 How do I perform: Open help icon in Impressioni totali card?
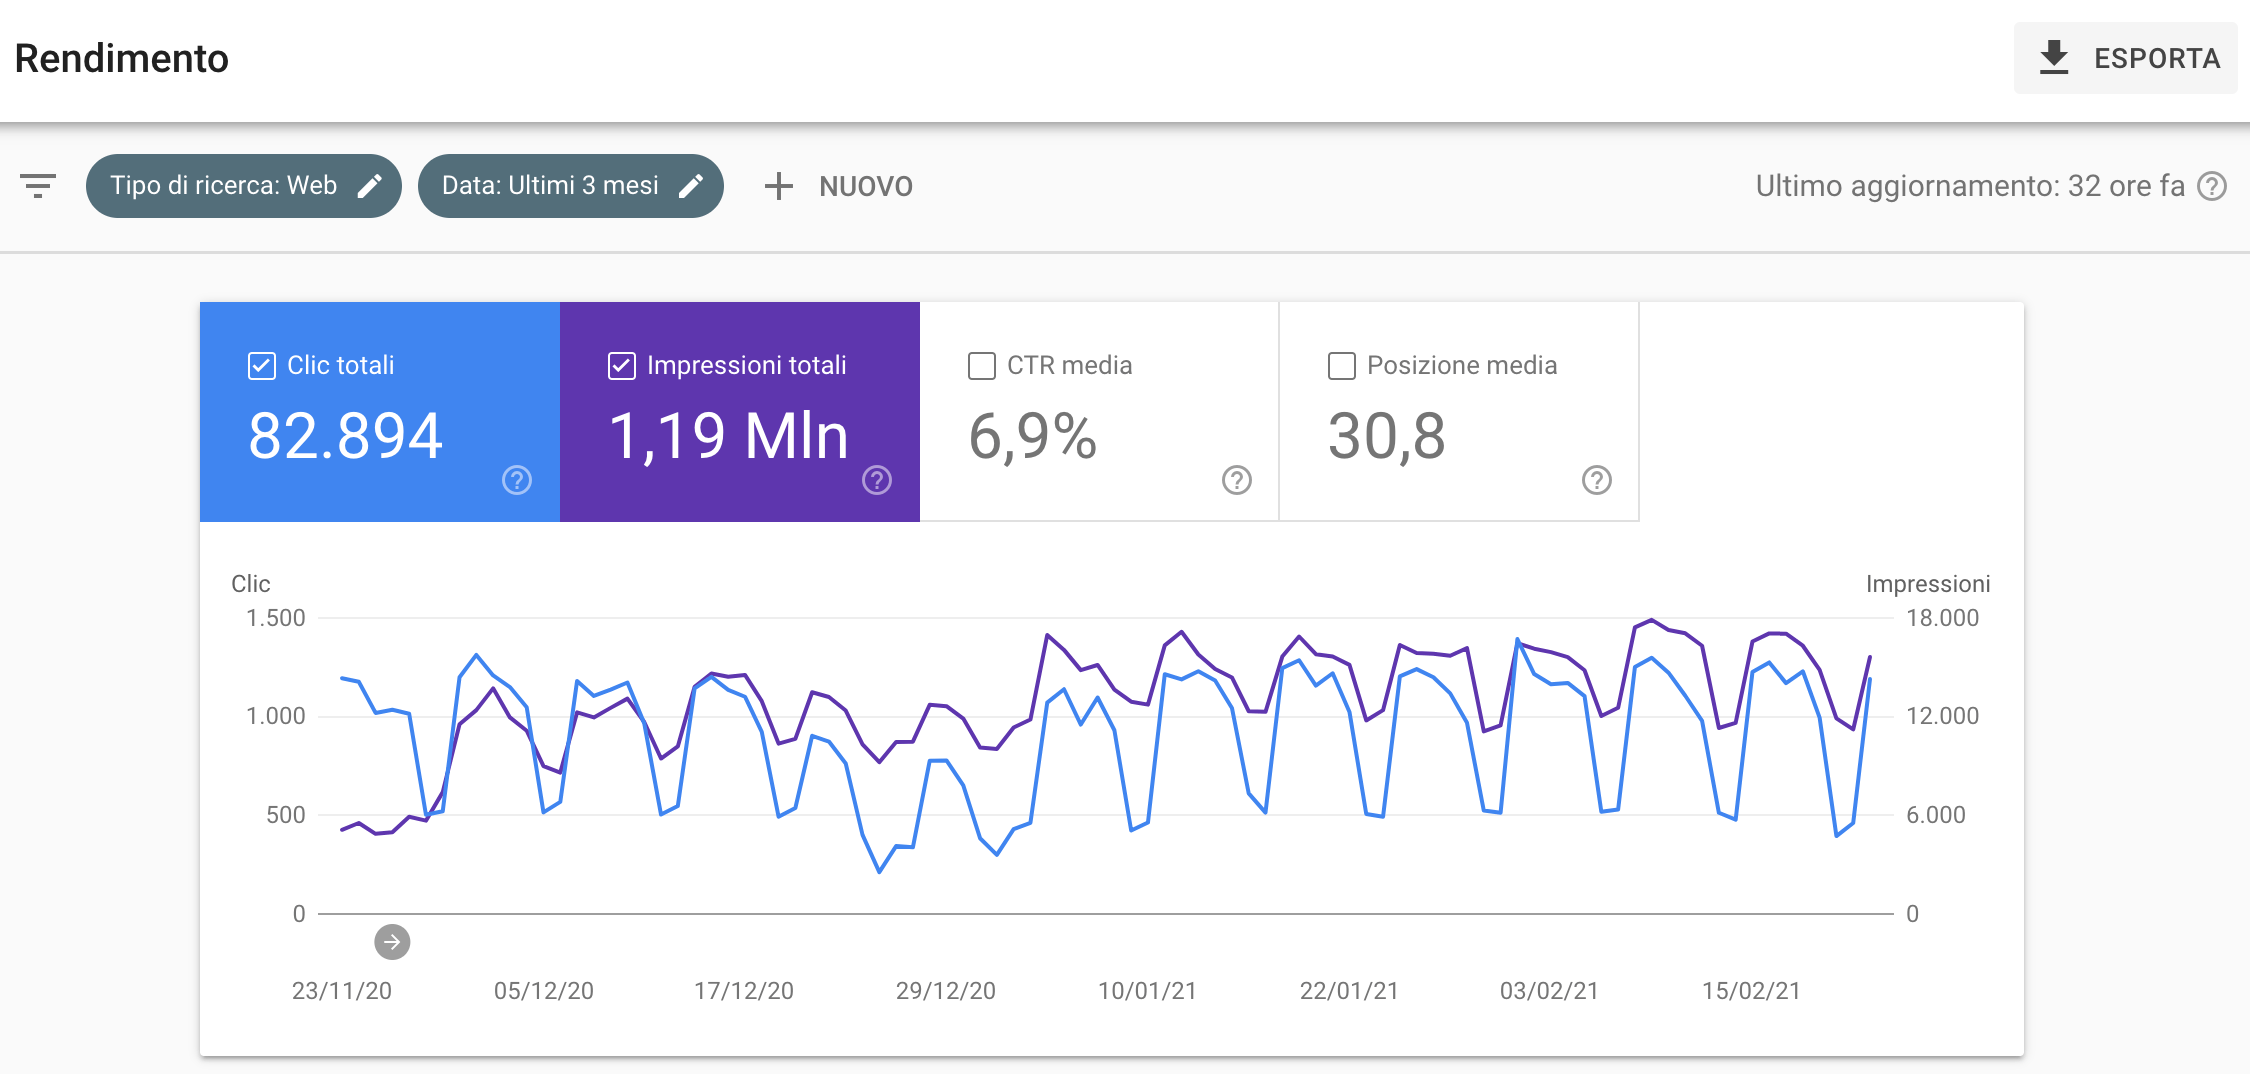pyautogui.click(x=876, y=481)
